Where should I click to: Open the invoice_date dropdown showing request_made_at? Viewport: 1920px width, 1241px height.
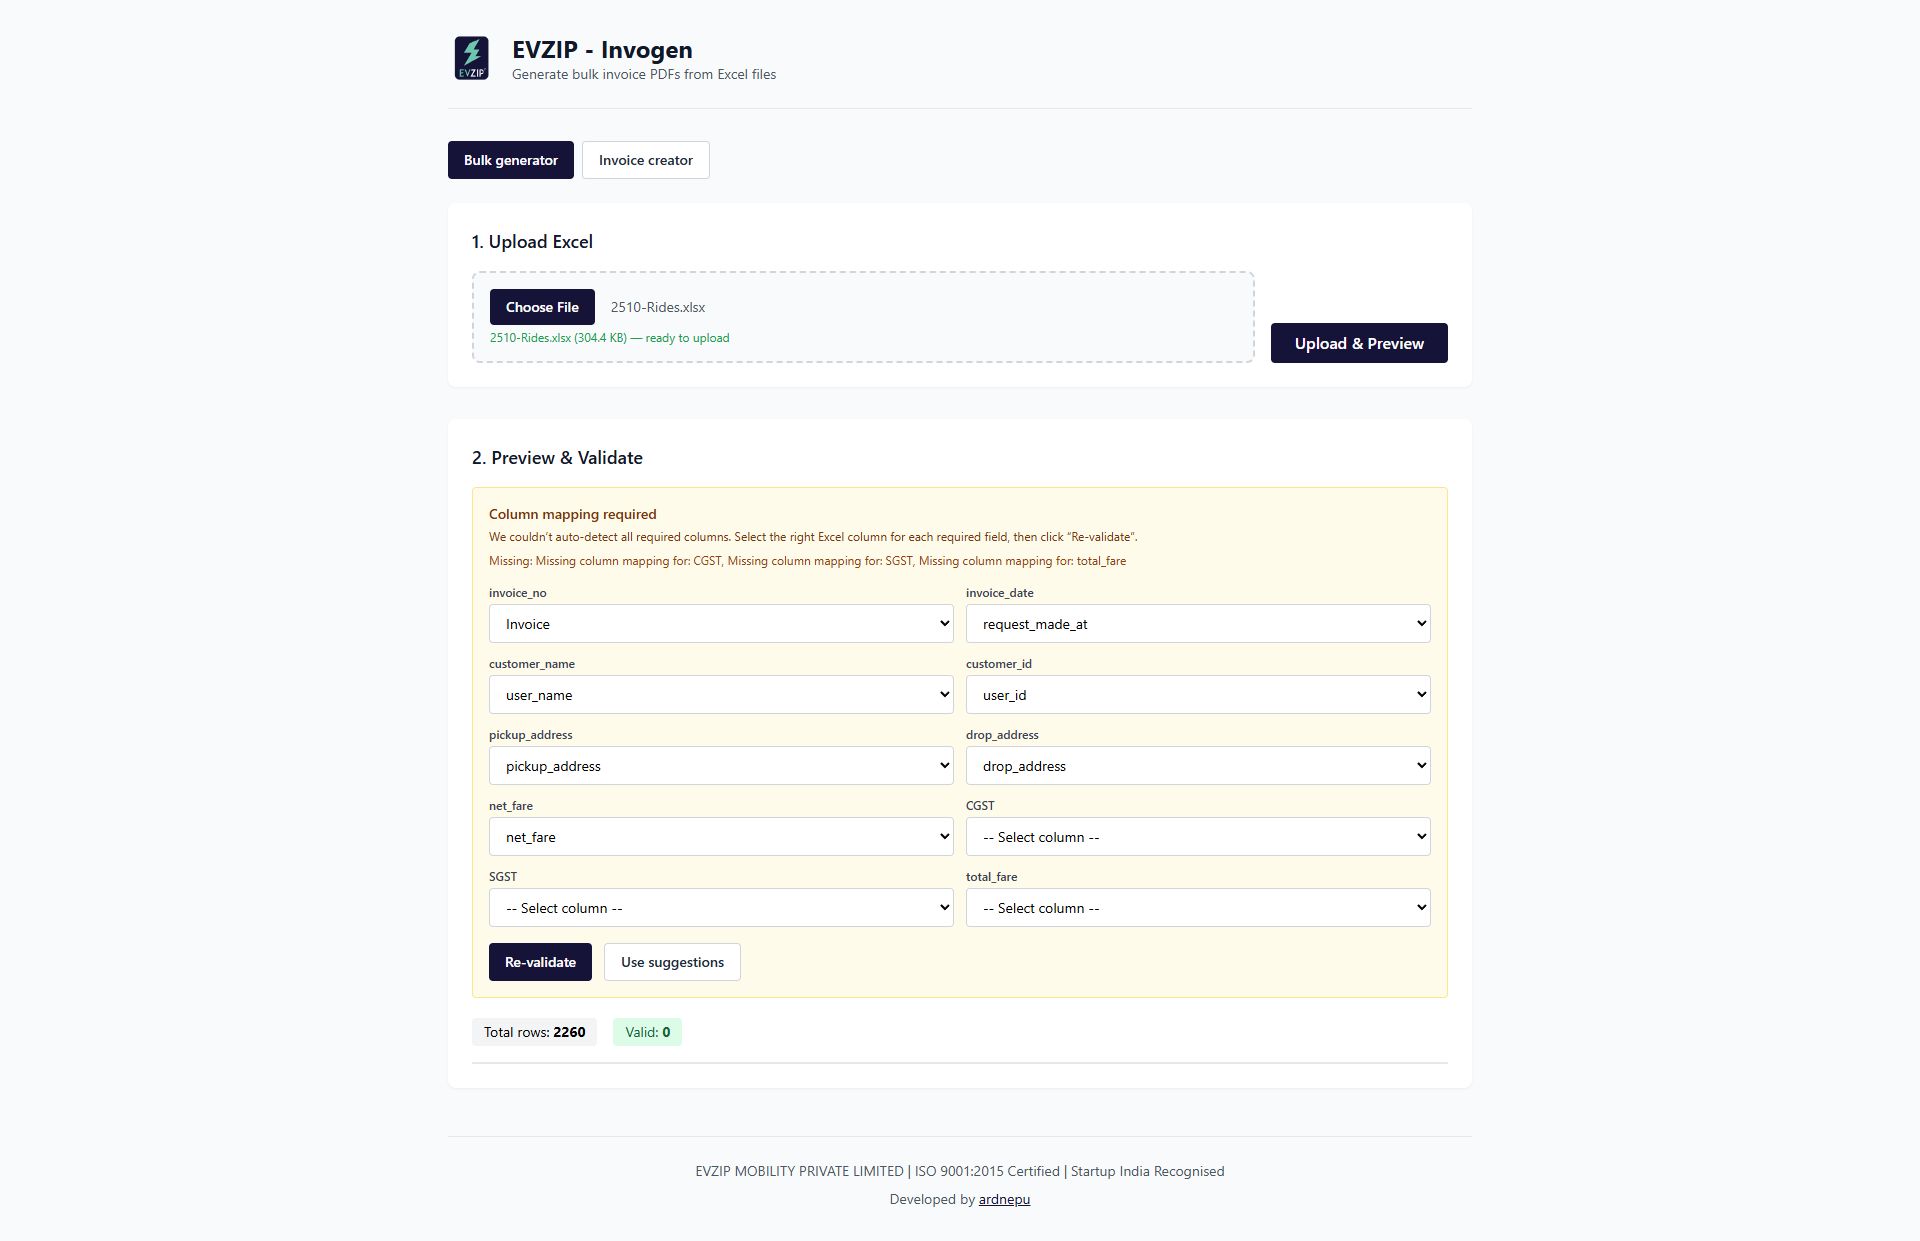[x=1197, y=623]
